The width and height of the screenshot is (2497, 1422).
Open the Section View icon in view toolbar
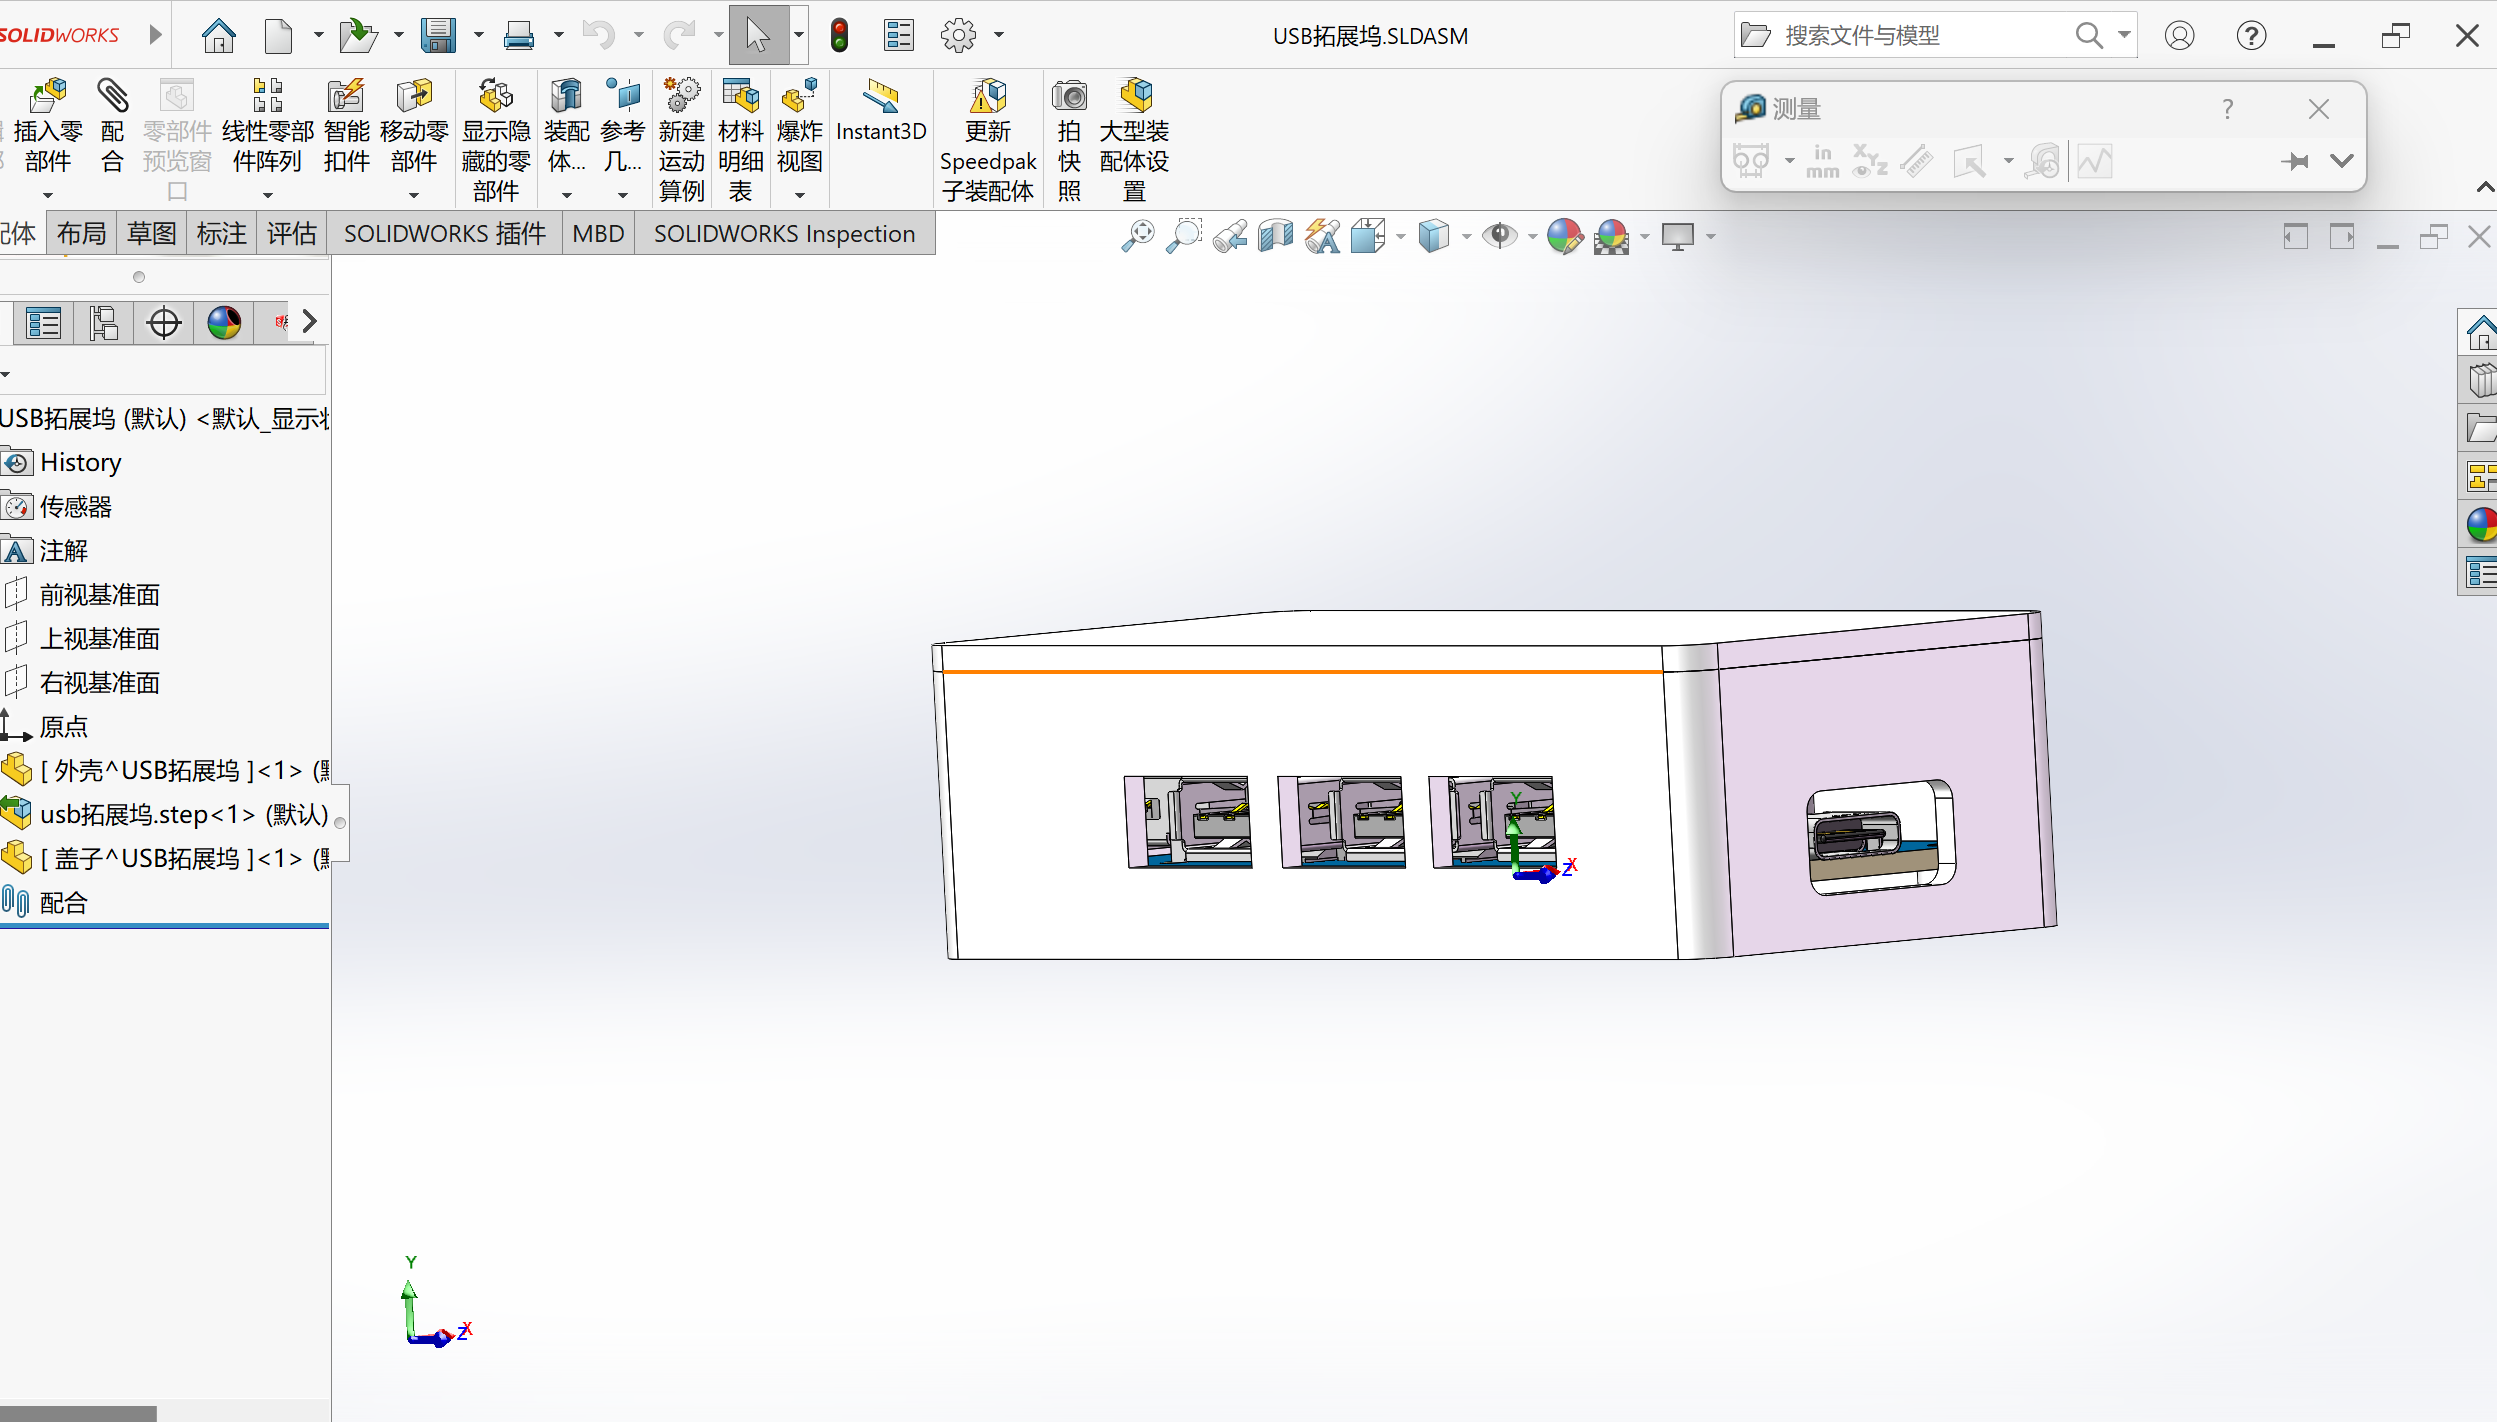tap(1276, 237)
